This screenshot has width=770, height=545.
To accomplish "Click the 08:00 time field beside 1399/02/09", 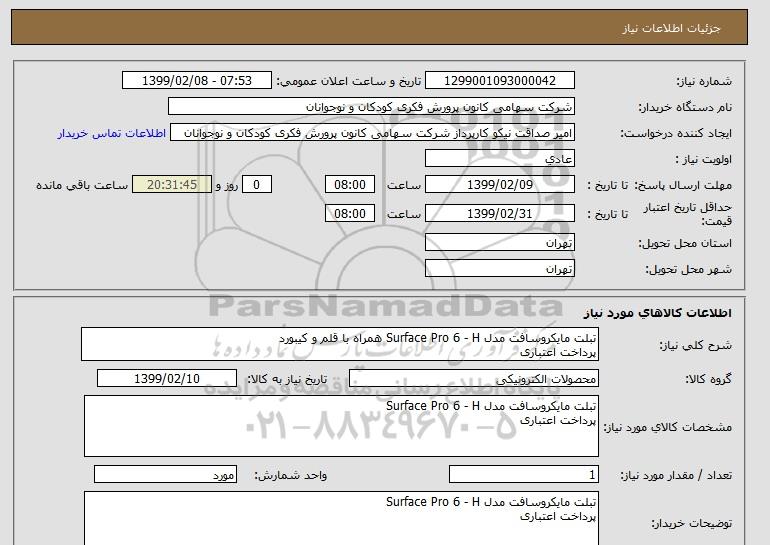I will (350, 185).
